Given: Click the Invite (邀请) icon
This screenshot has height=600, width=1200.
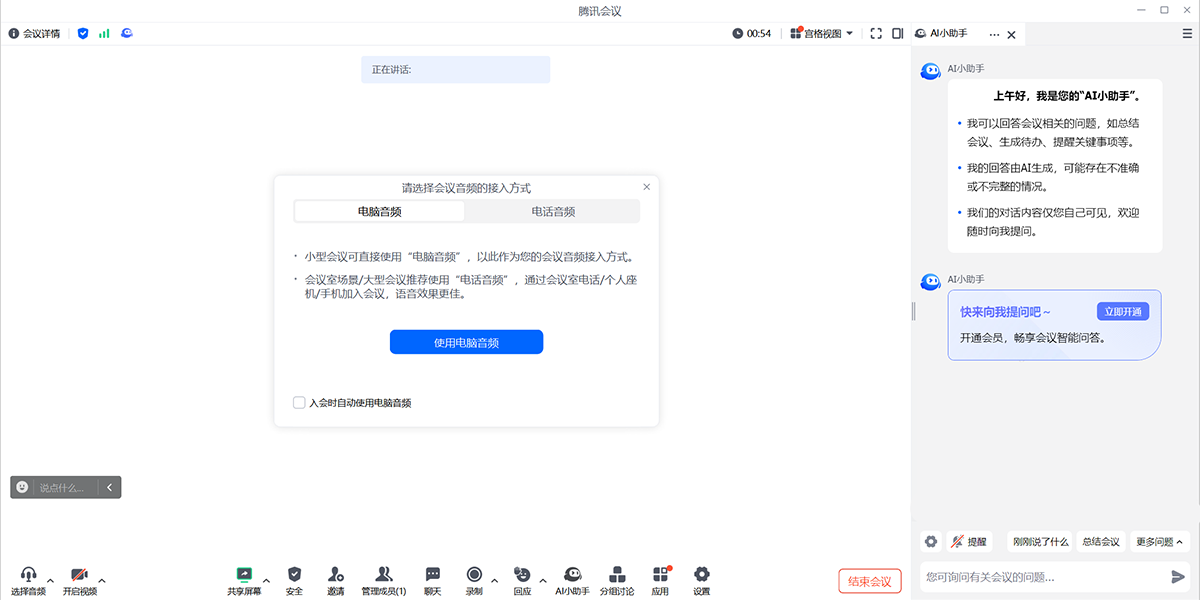Looking at the screenshot, I should point(335,575).
